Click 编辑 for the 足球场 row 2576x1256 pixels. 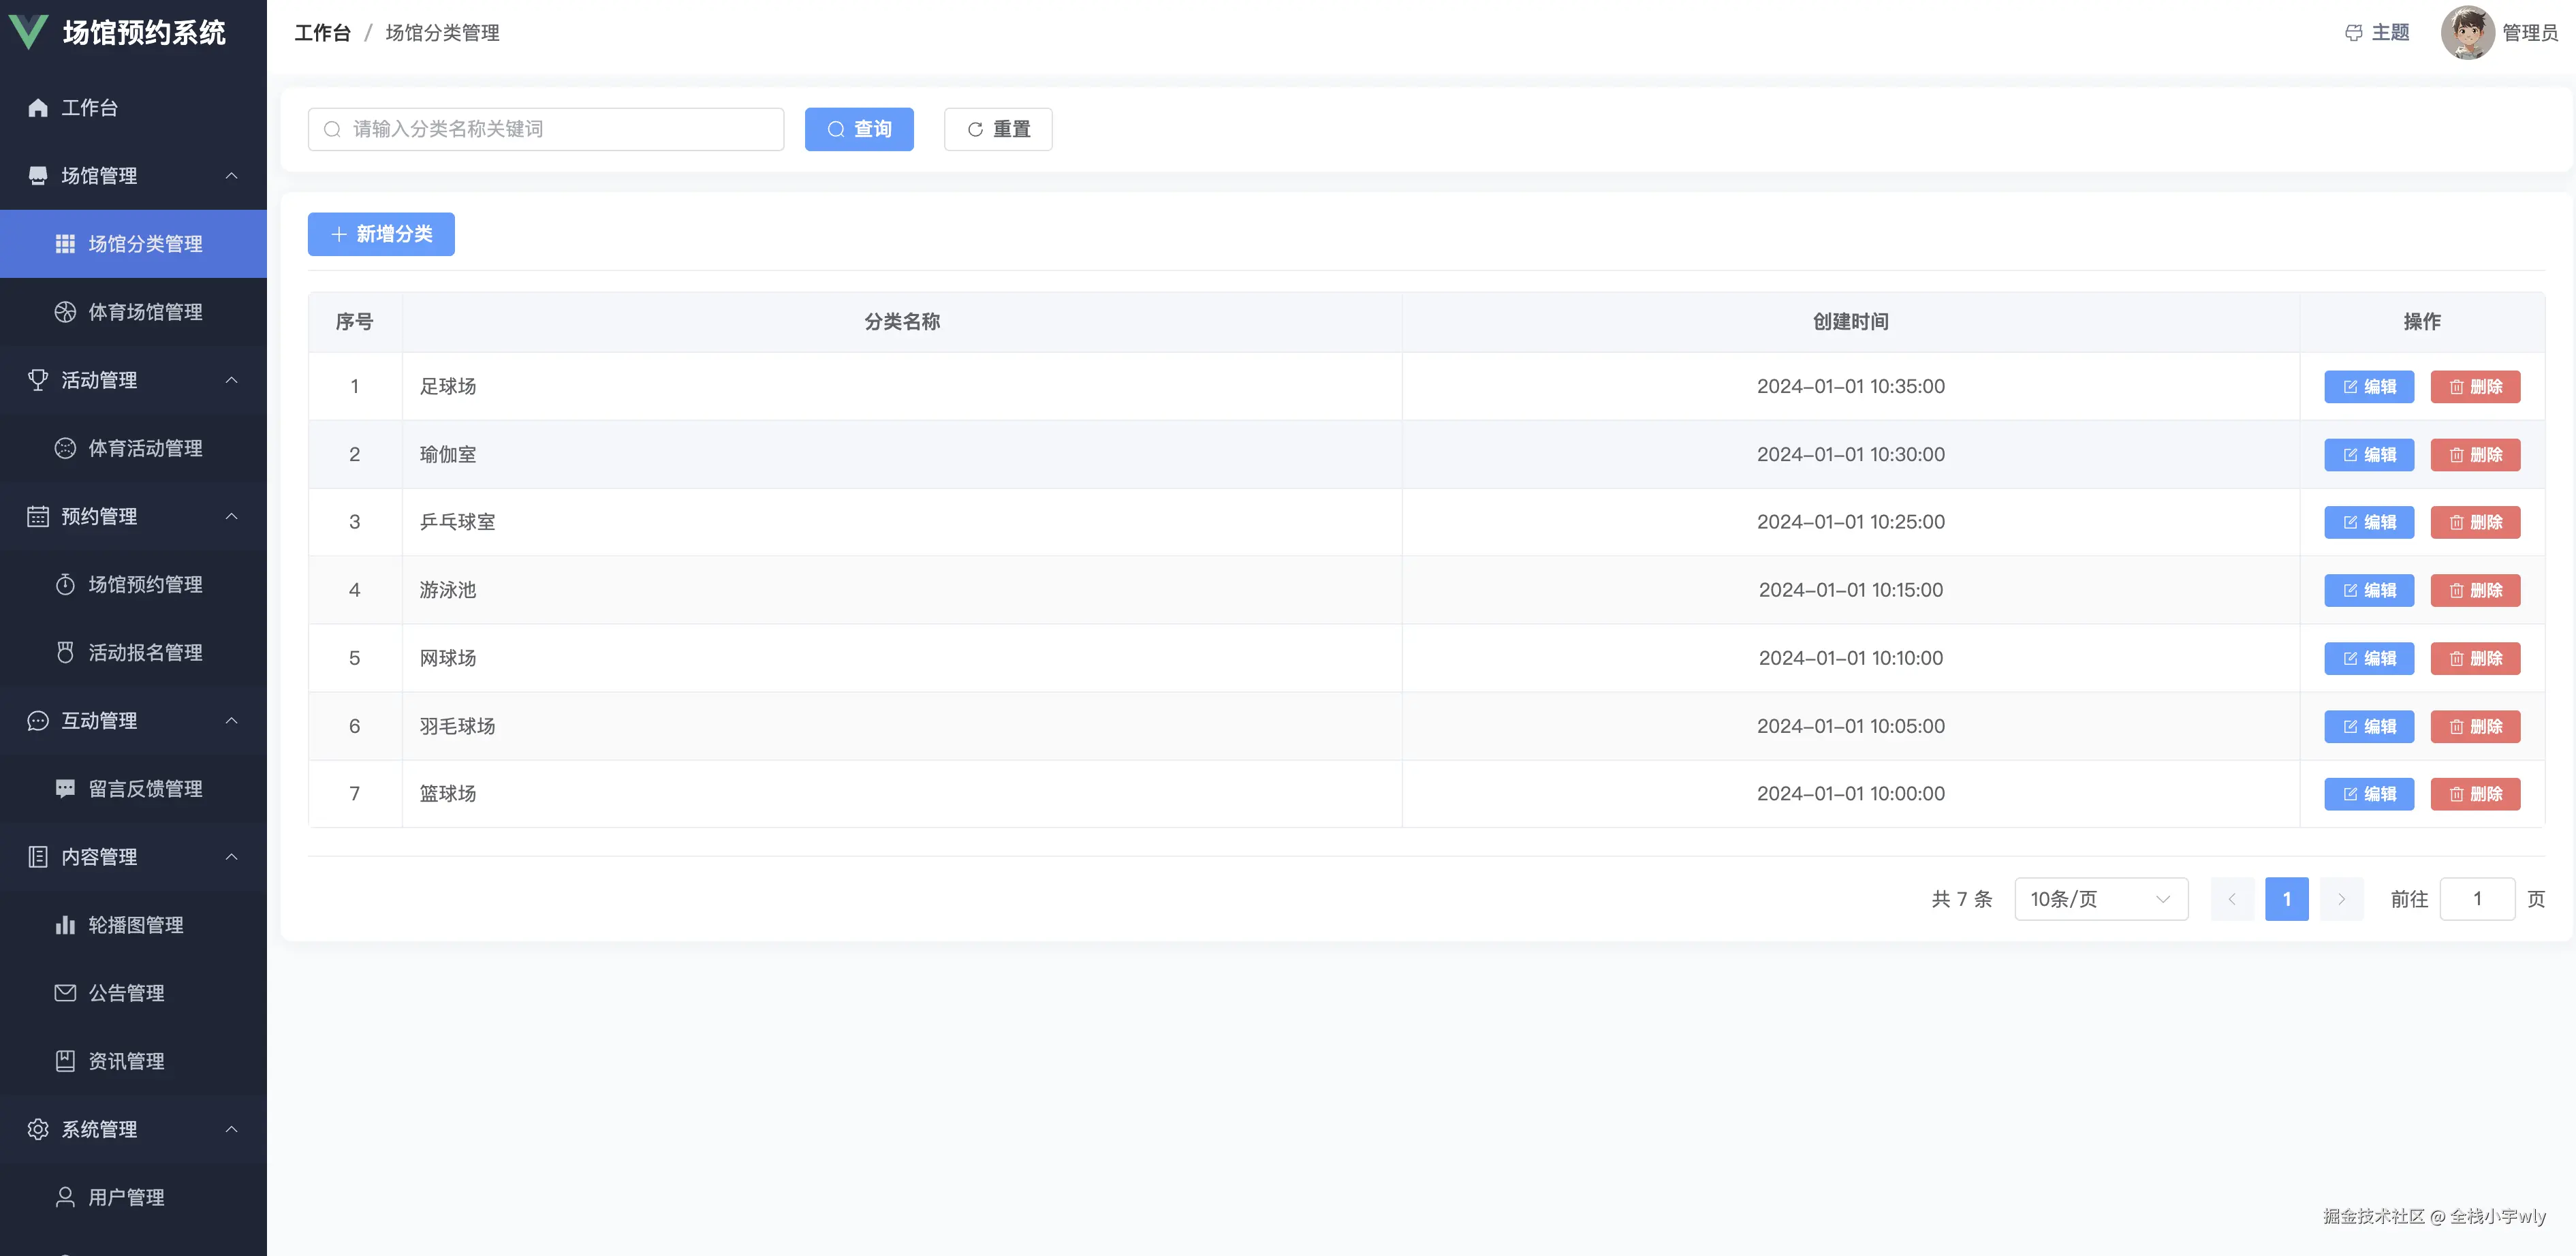[x=2368, y=387]
